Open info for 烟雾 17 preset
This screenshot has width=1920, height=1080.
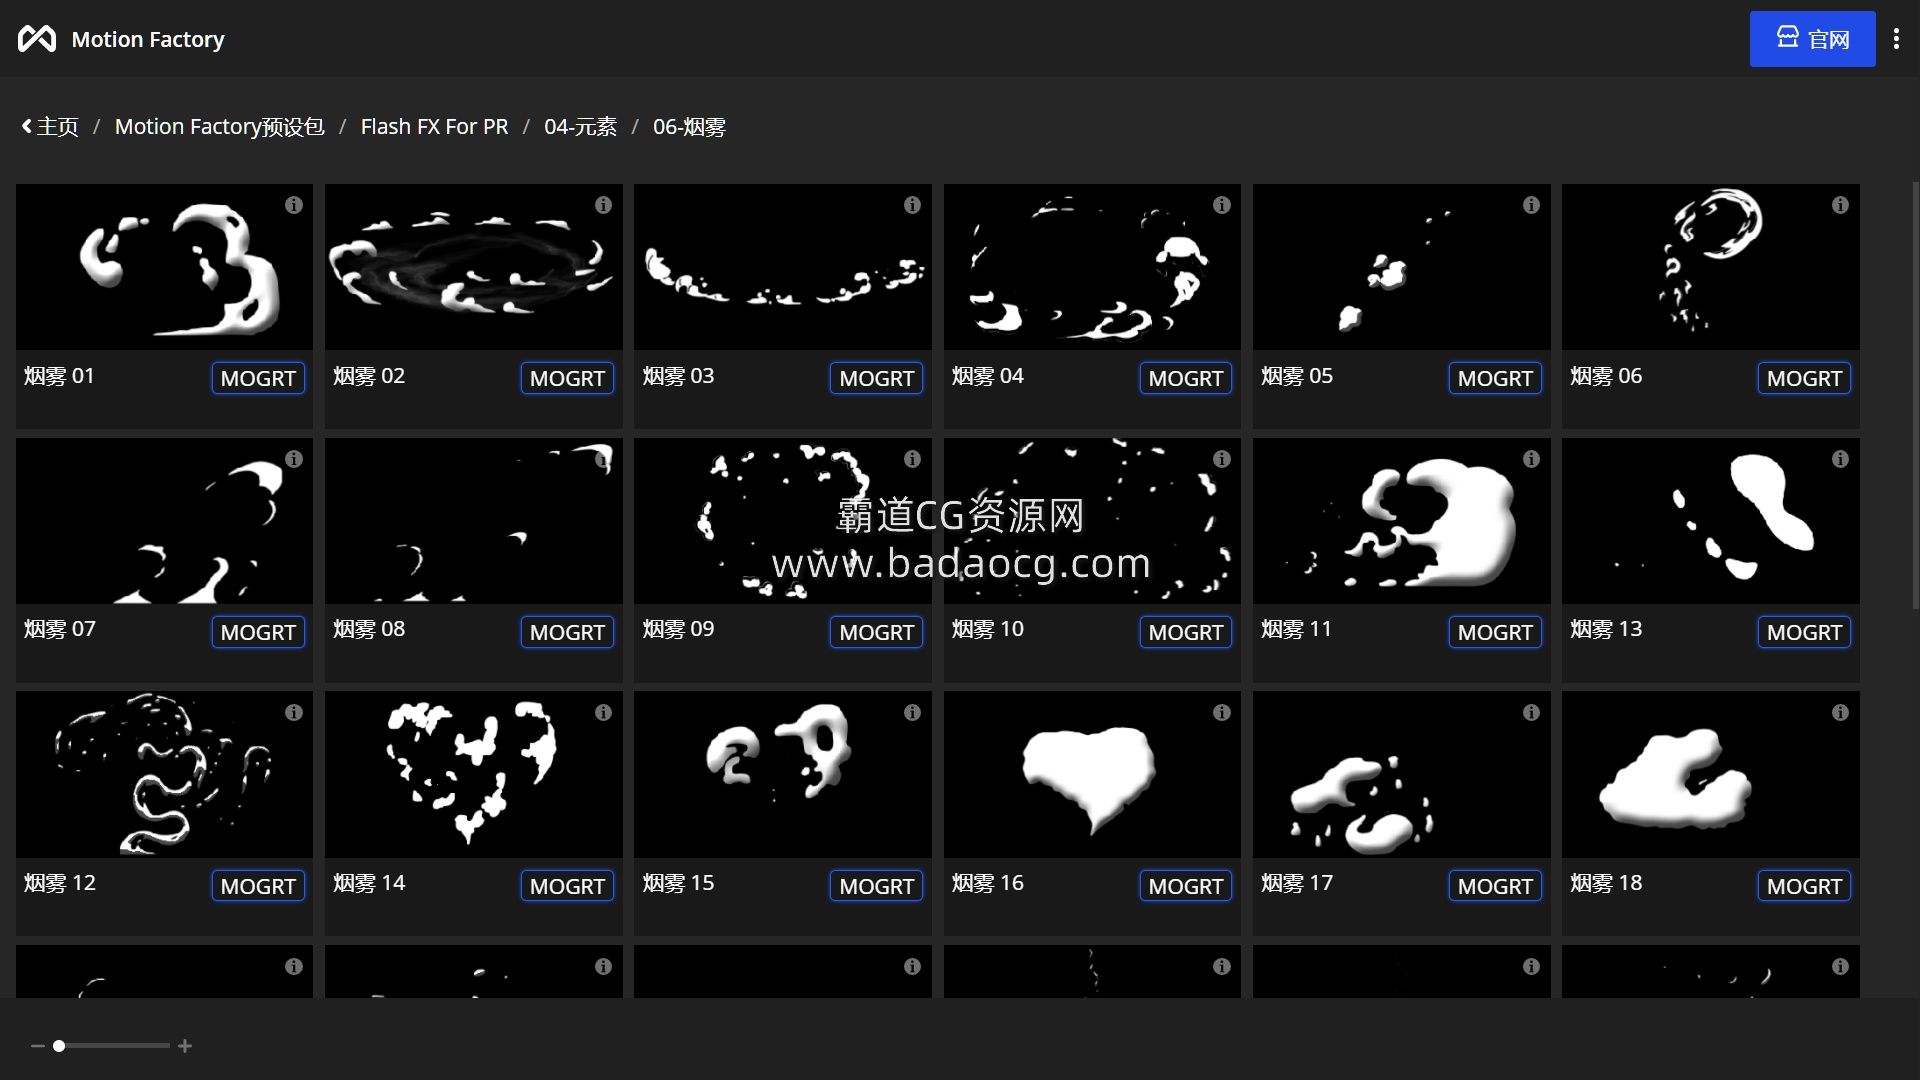(1531, 713)
